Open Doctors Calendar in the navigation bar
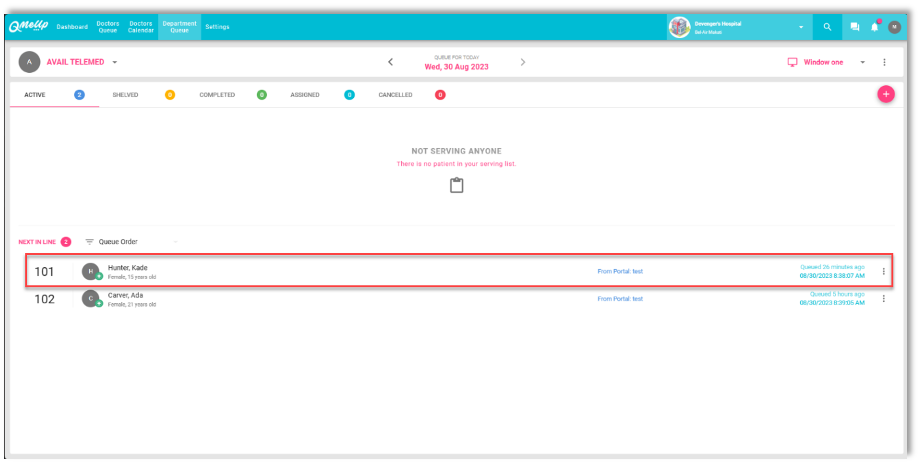Viewport: 920px width, 464px height. 140,27
